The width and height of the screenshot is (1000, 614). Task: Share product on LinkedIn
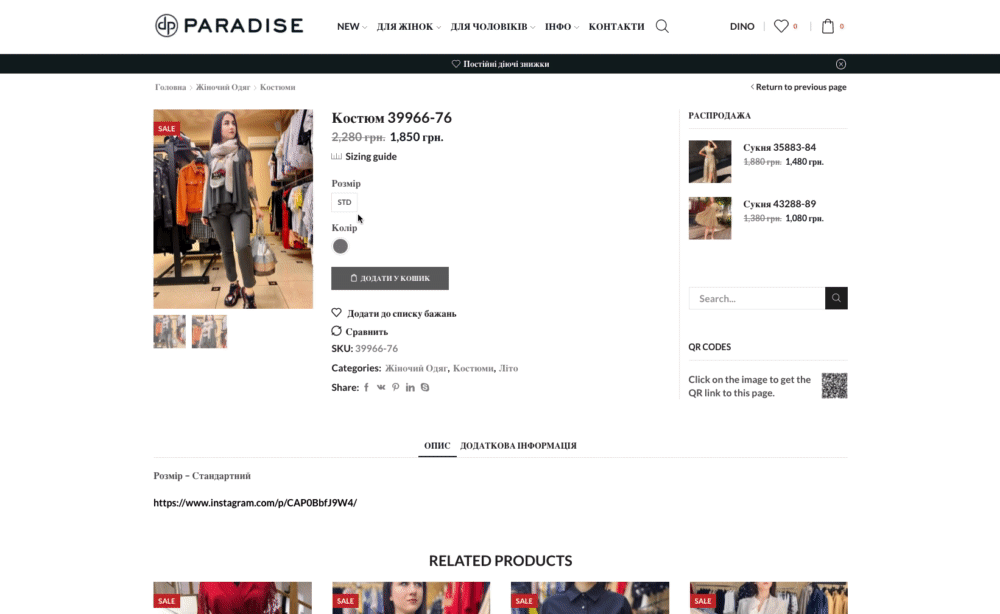(410, 387)
